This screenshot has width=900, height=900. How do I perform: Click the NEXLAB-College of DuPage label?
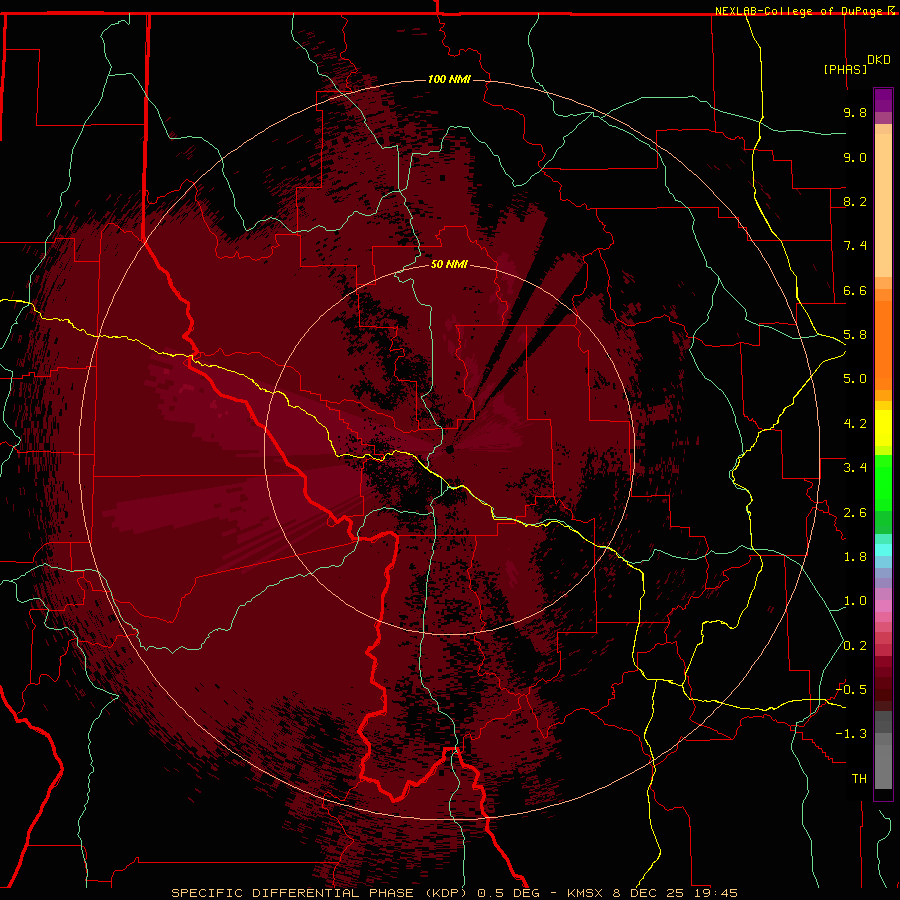click(x=800, y=11)
